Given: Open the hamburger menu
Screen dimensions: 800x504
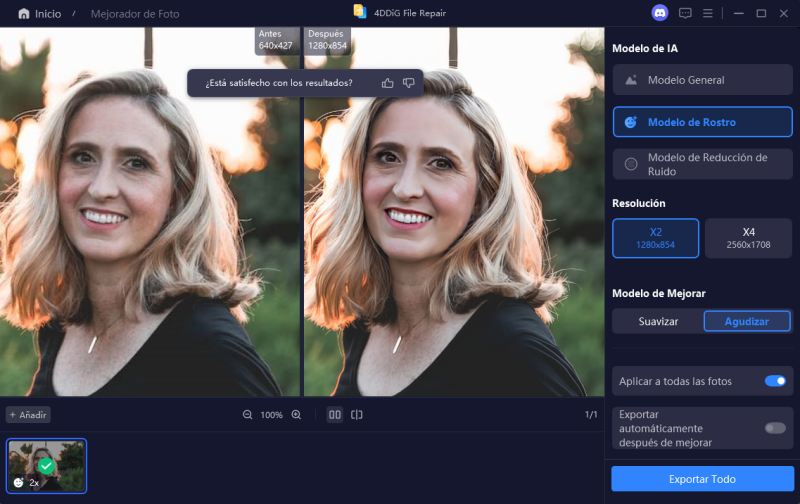Looking at the screenshot, I should 708,13.
